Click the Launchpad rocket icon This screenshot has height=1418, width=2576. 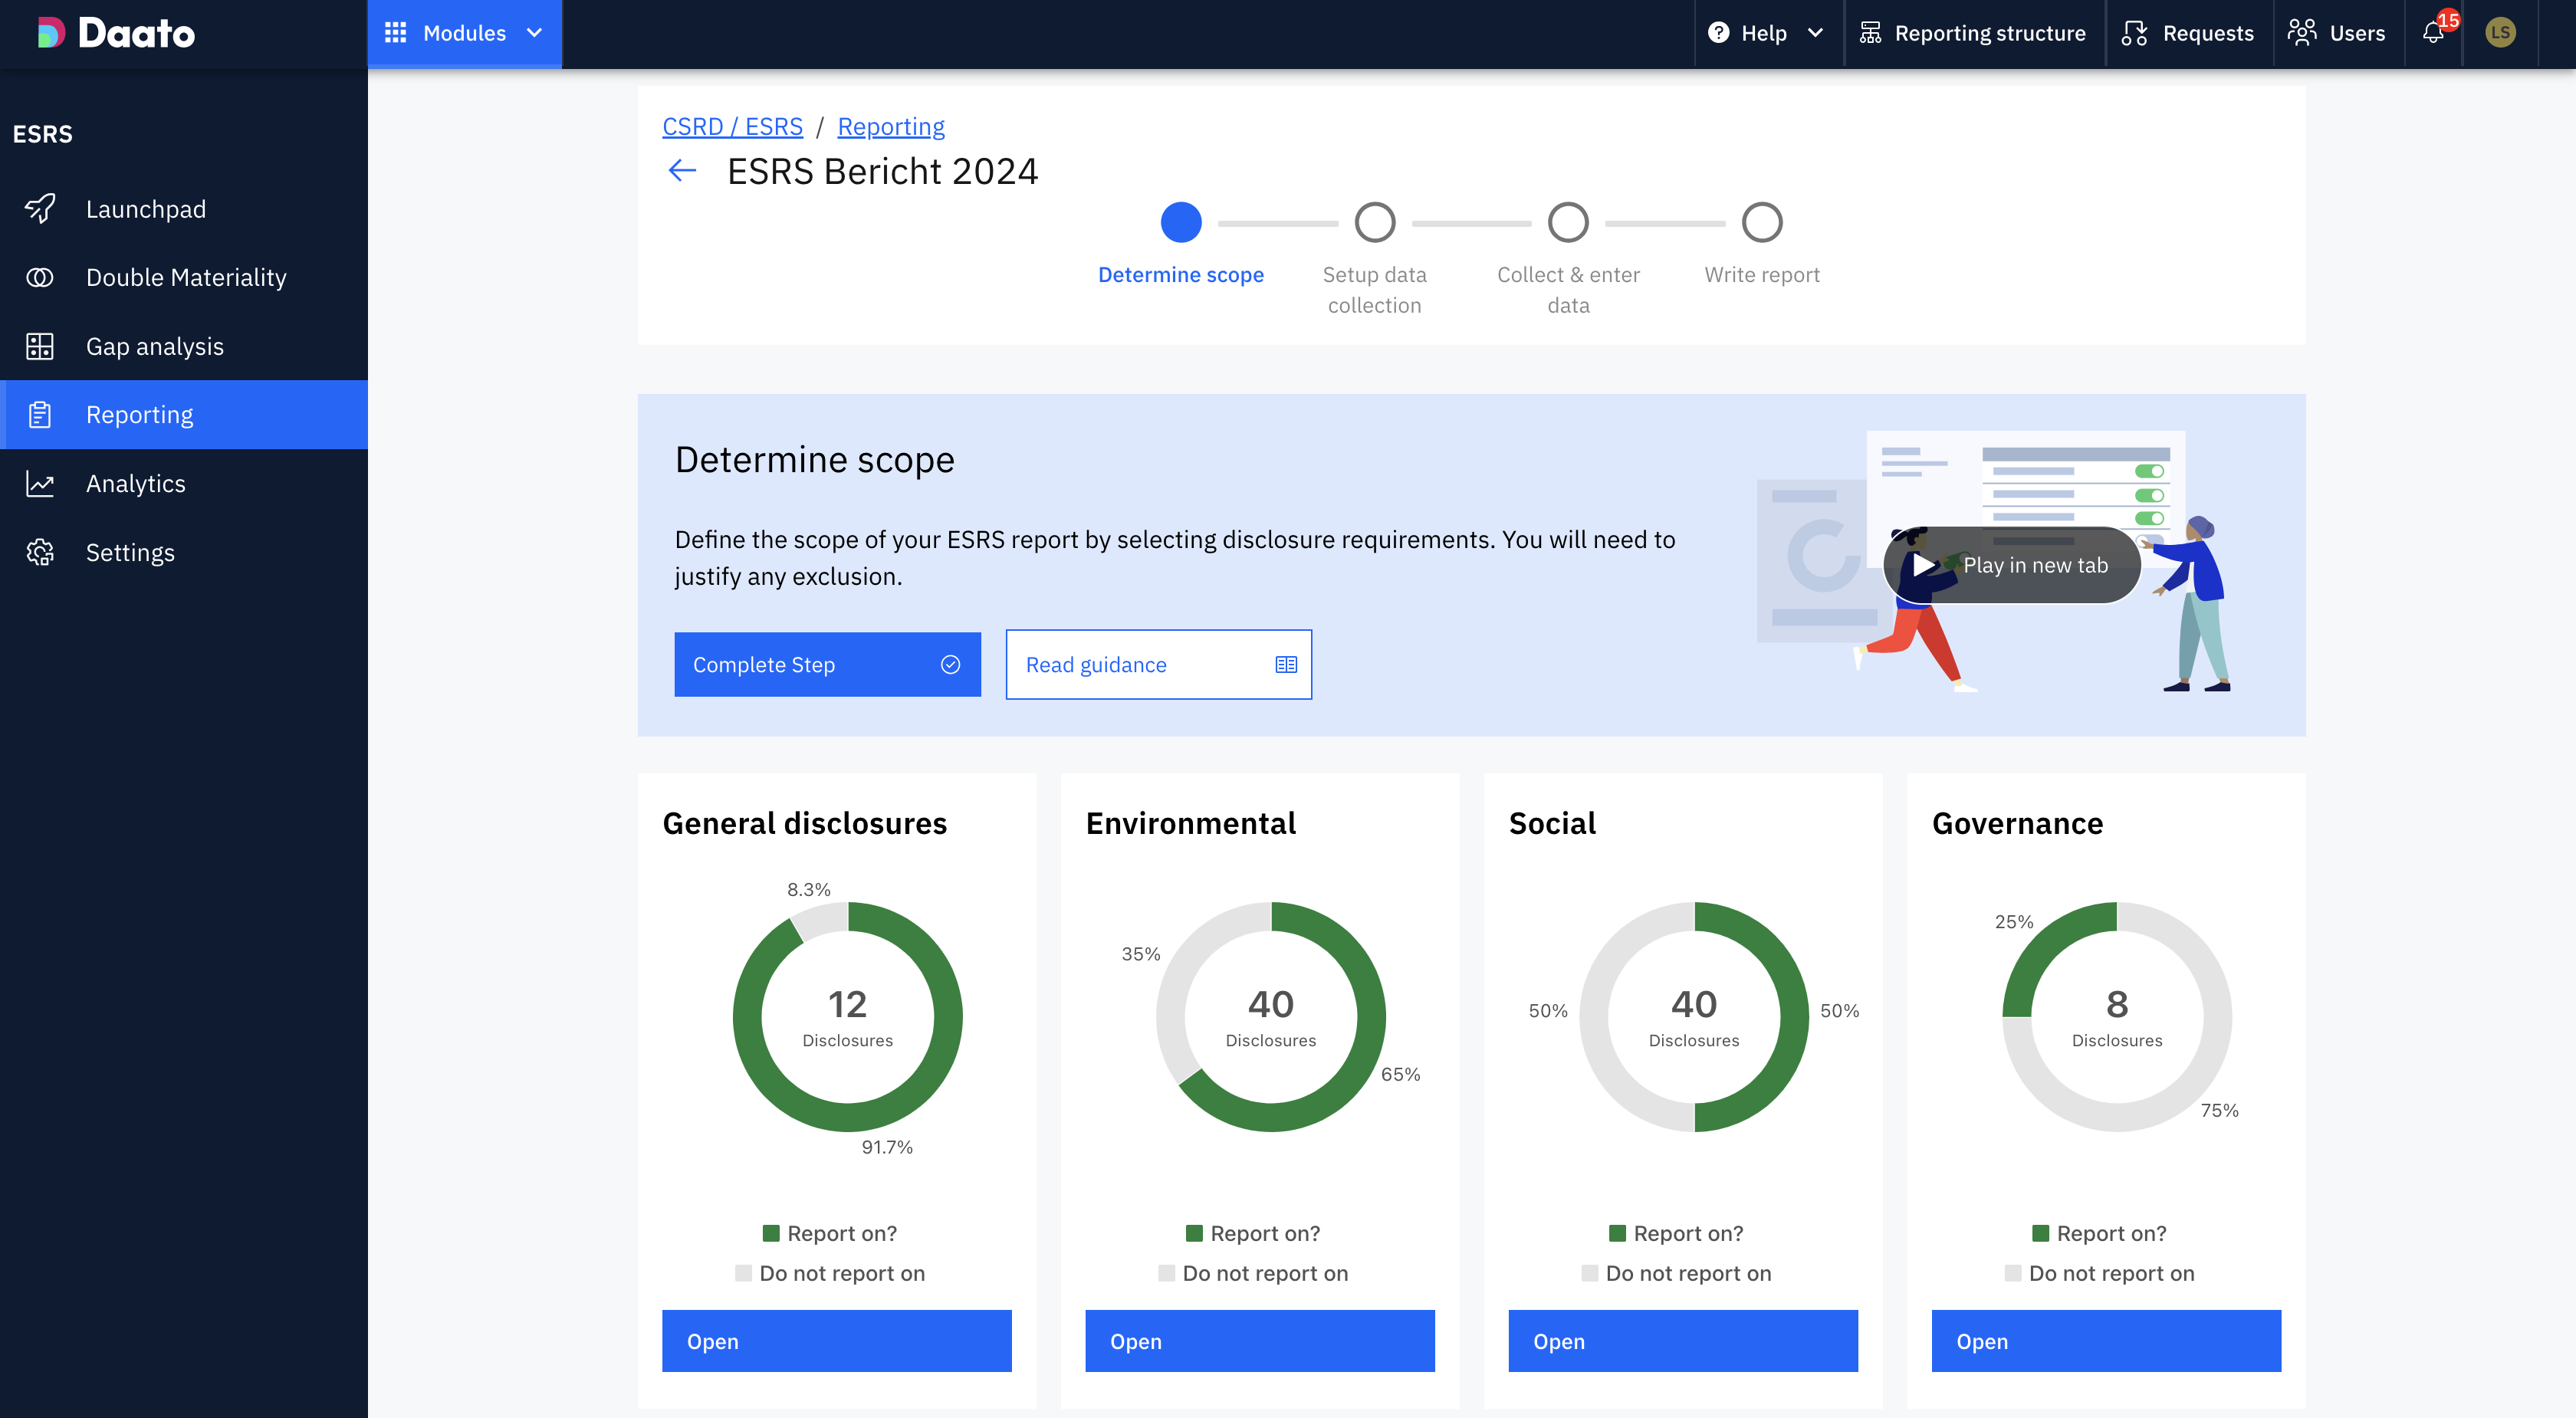40,209
